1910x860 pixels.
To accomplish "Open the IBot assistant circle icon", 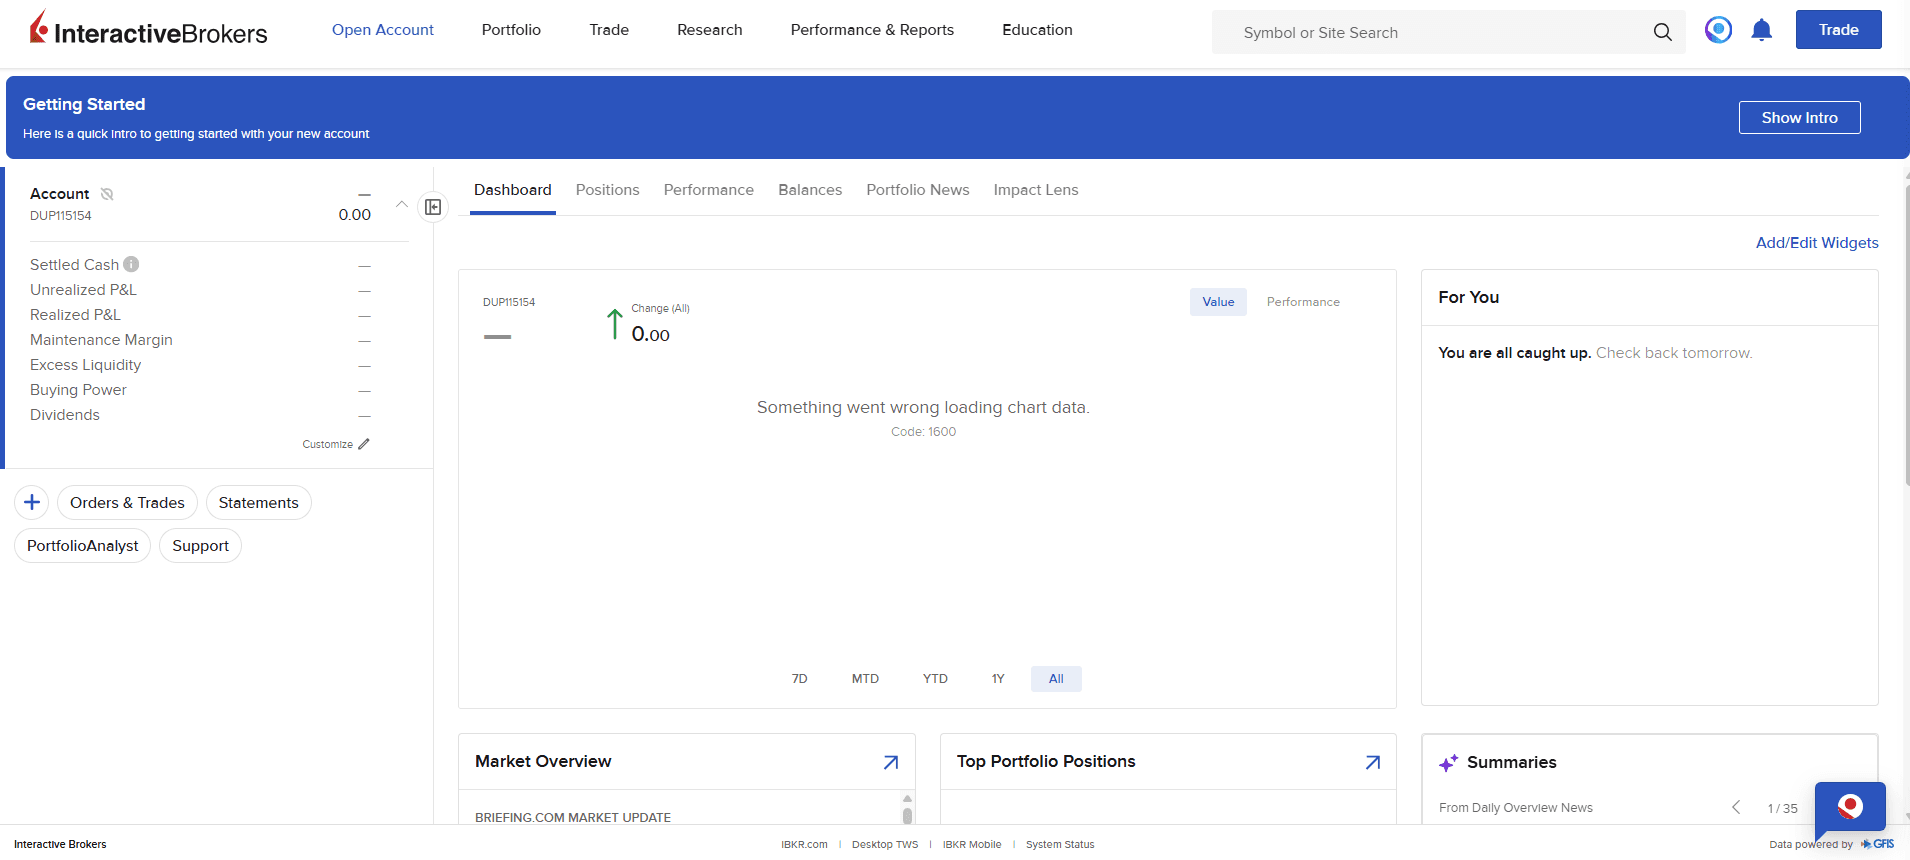I will point(1718,30).
